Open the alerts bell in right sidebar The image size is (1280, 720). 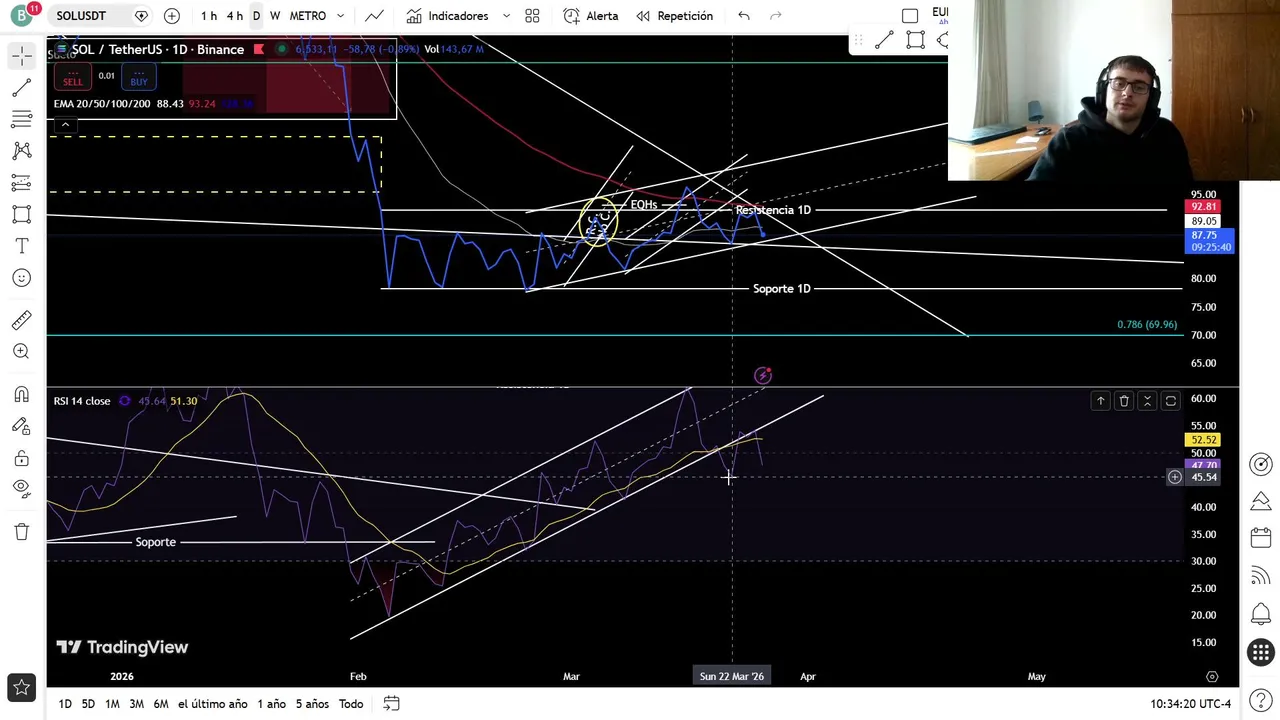[x=1261, y=614]
